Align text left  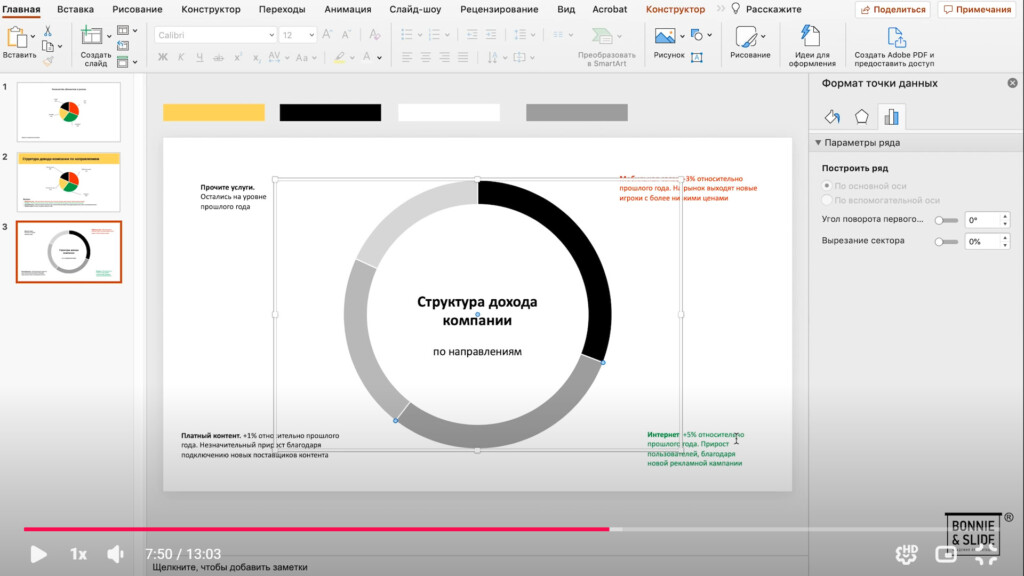tap(407, 57)
